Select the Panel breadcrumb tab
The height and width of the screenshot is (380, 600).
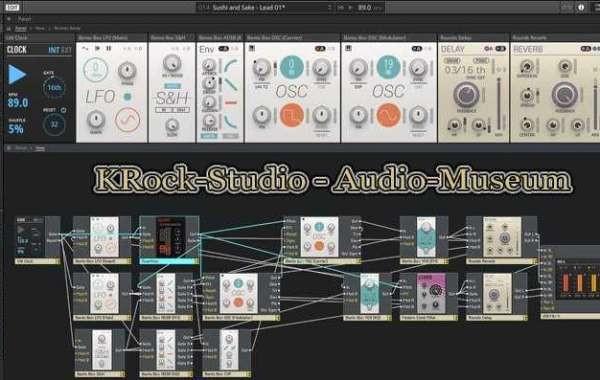tap(21, 28)
